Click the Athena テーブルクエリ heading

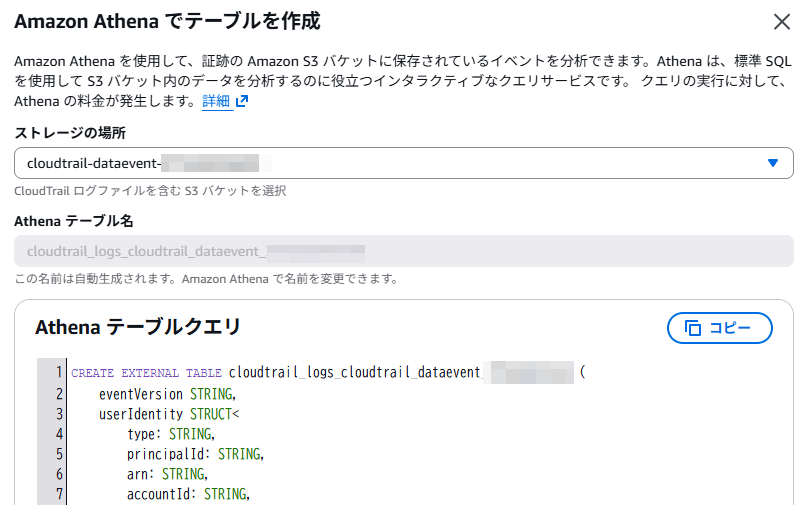pyautogui.click(x=137, y=327)
